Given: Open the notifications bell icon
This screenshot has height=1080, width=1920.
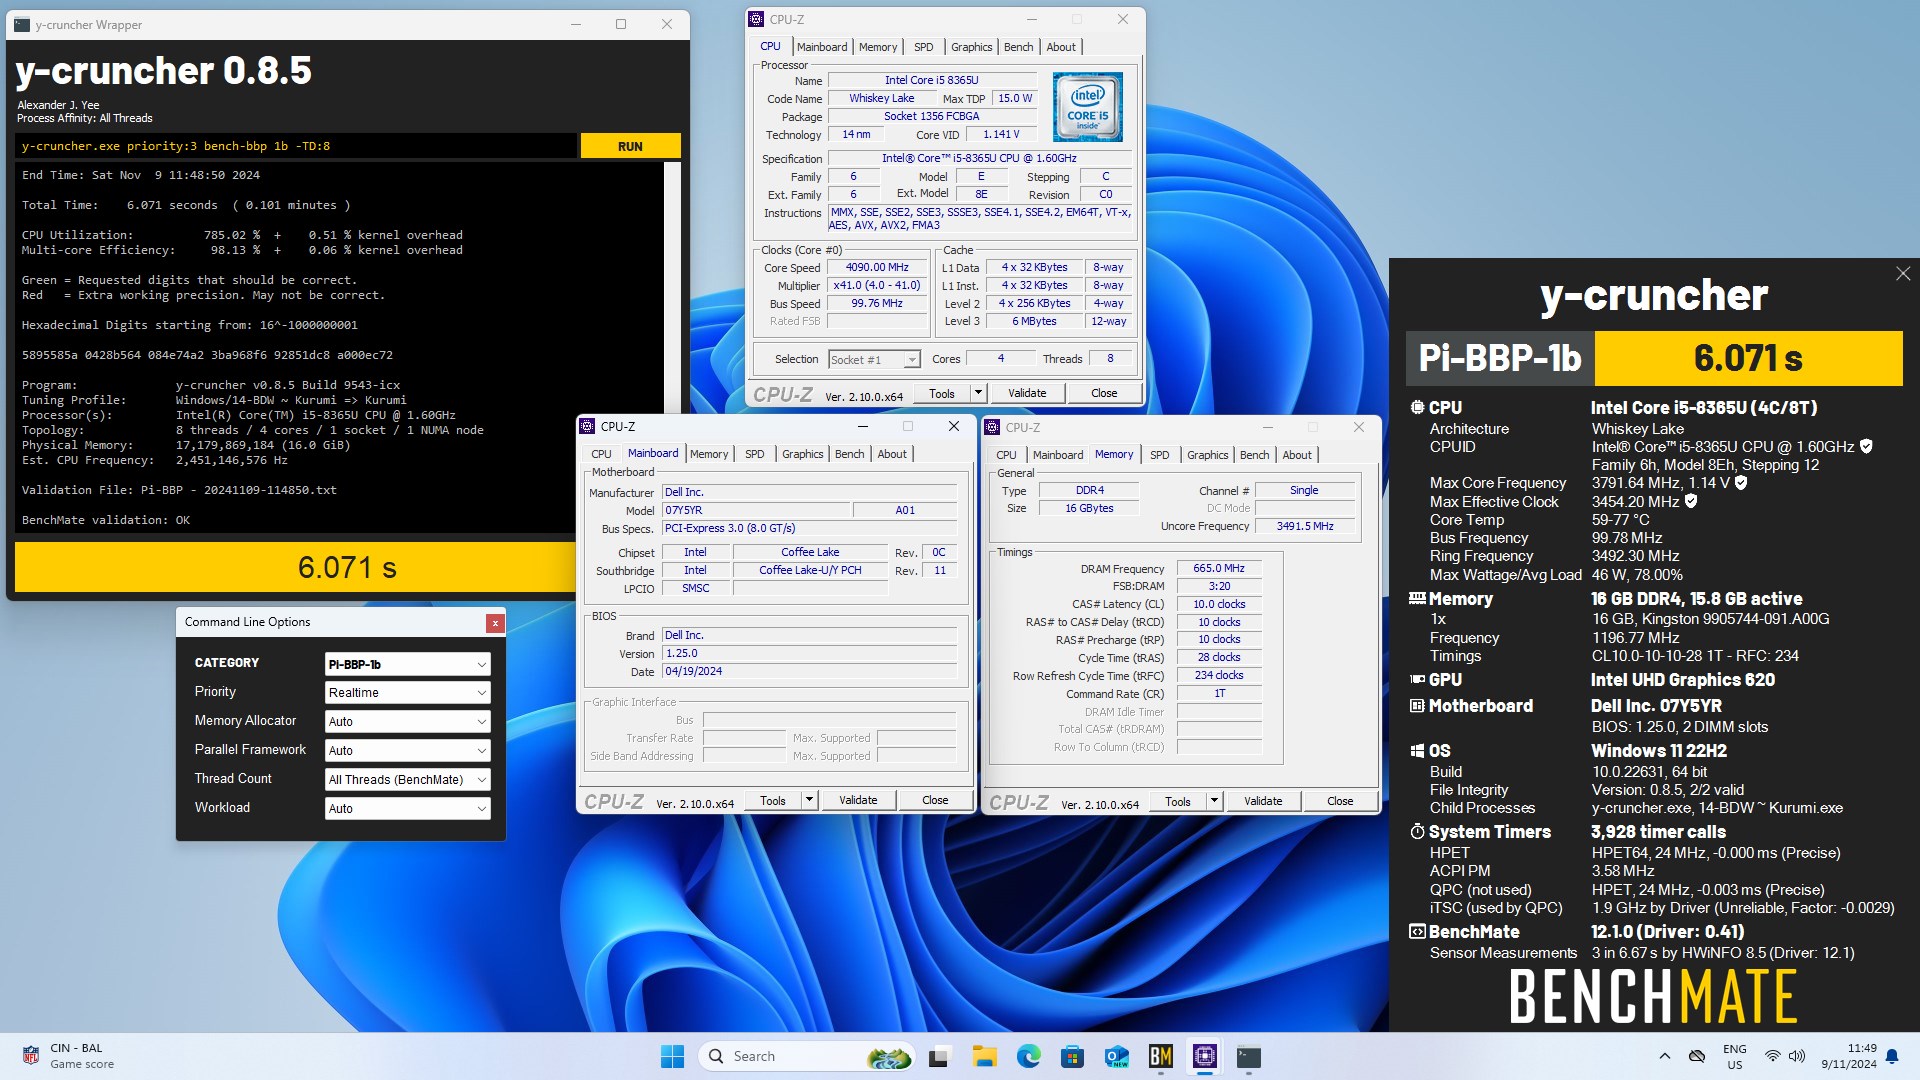Looking at the screenshot, I should pos(1892,1056).
